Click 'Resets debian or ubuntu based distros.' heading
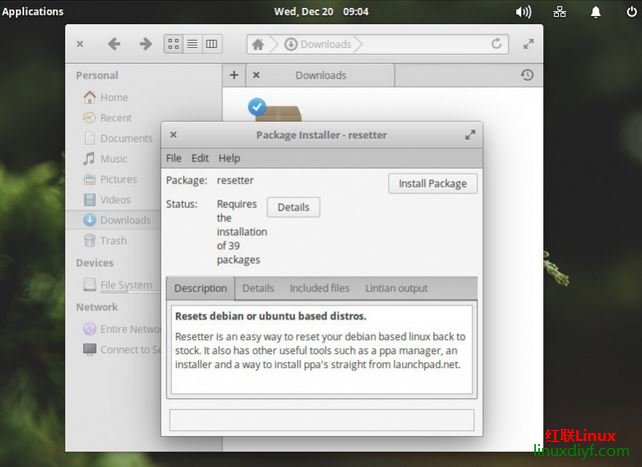Image resolution: width=642 pixels, height=467 pixels. click(271, 316)
